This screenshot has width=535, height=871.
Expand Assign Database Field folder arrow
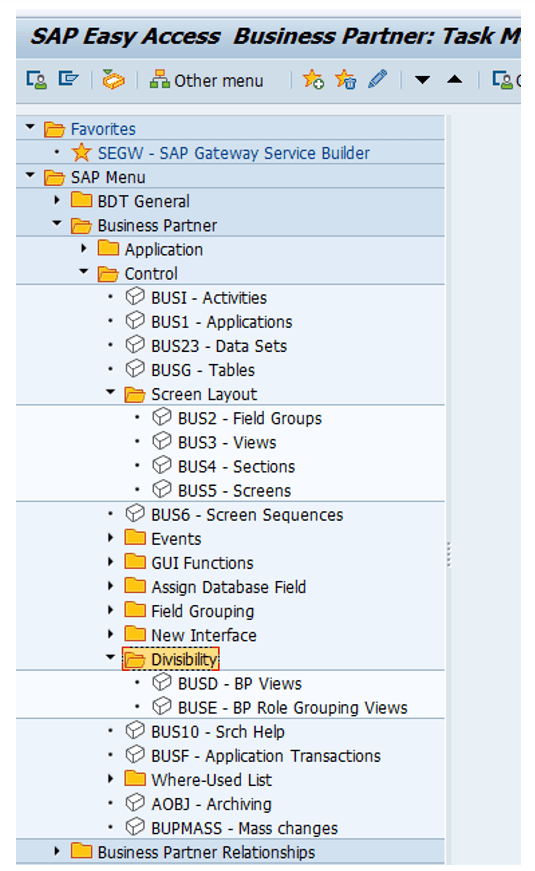point(110,586)
